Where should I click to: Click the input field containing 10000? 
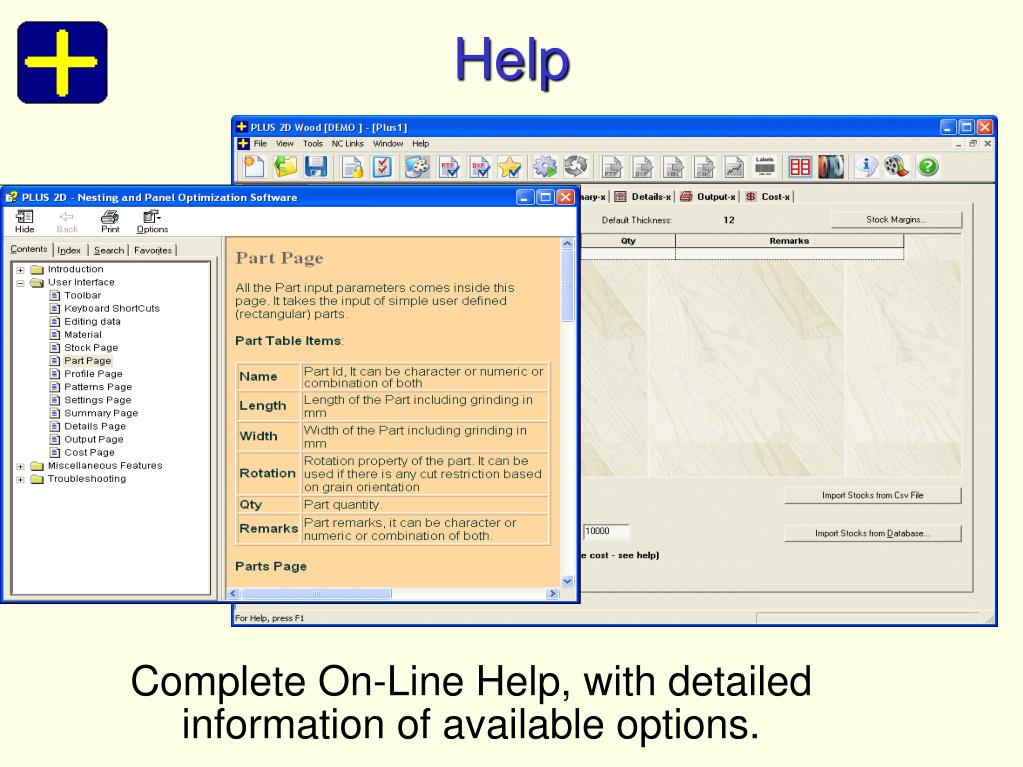[x=605, y=532]
